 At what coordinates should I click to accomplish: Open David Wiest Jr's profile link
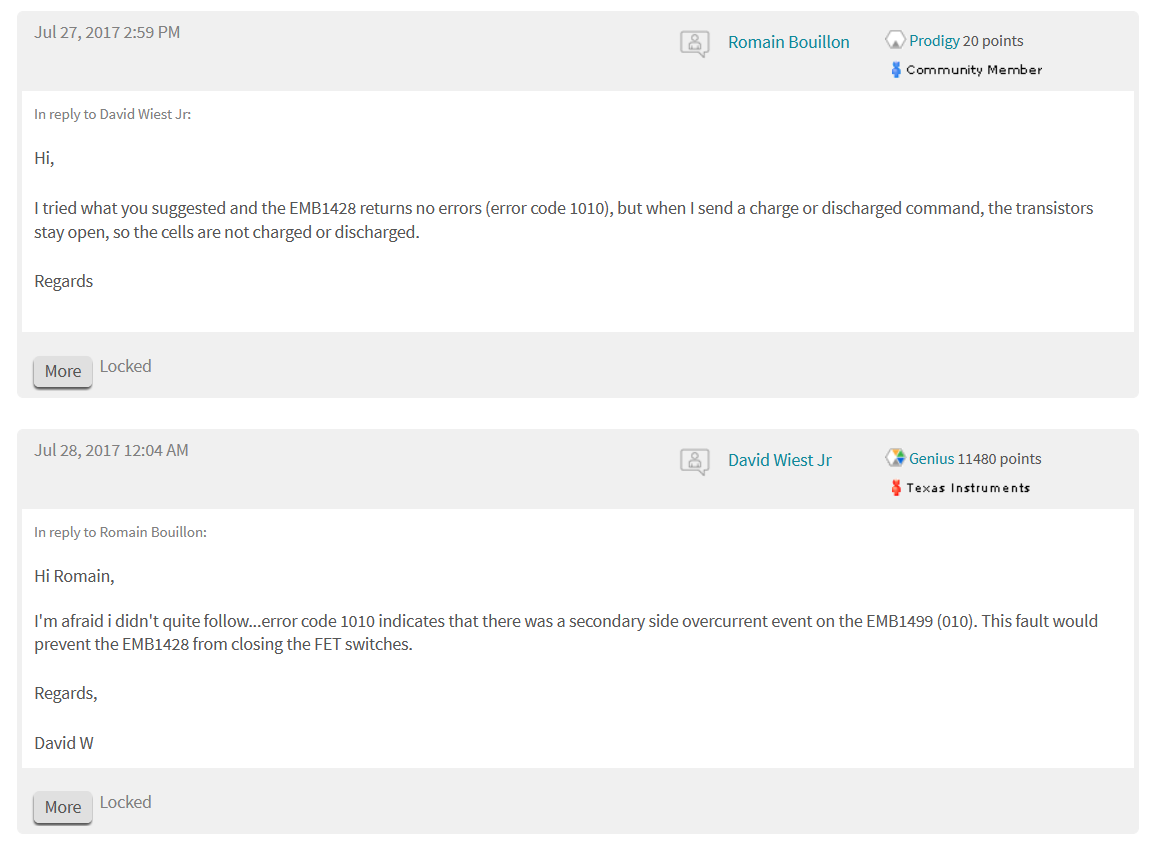click(x=779, y=460)
